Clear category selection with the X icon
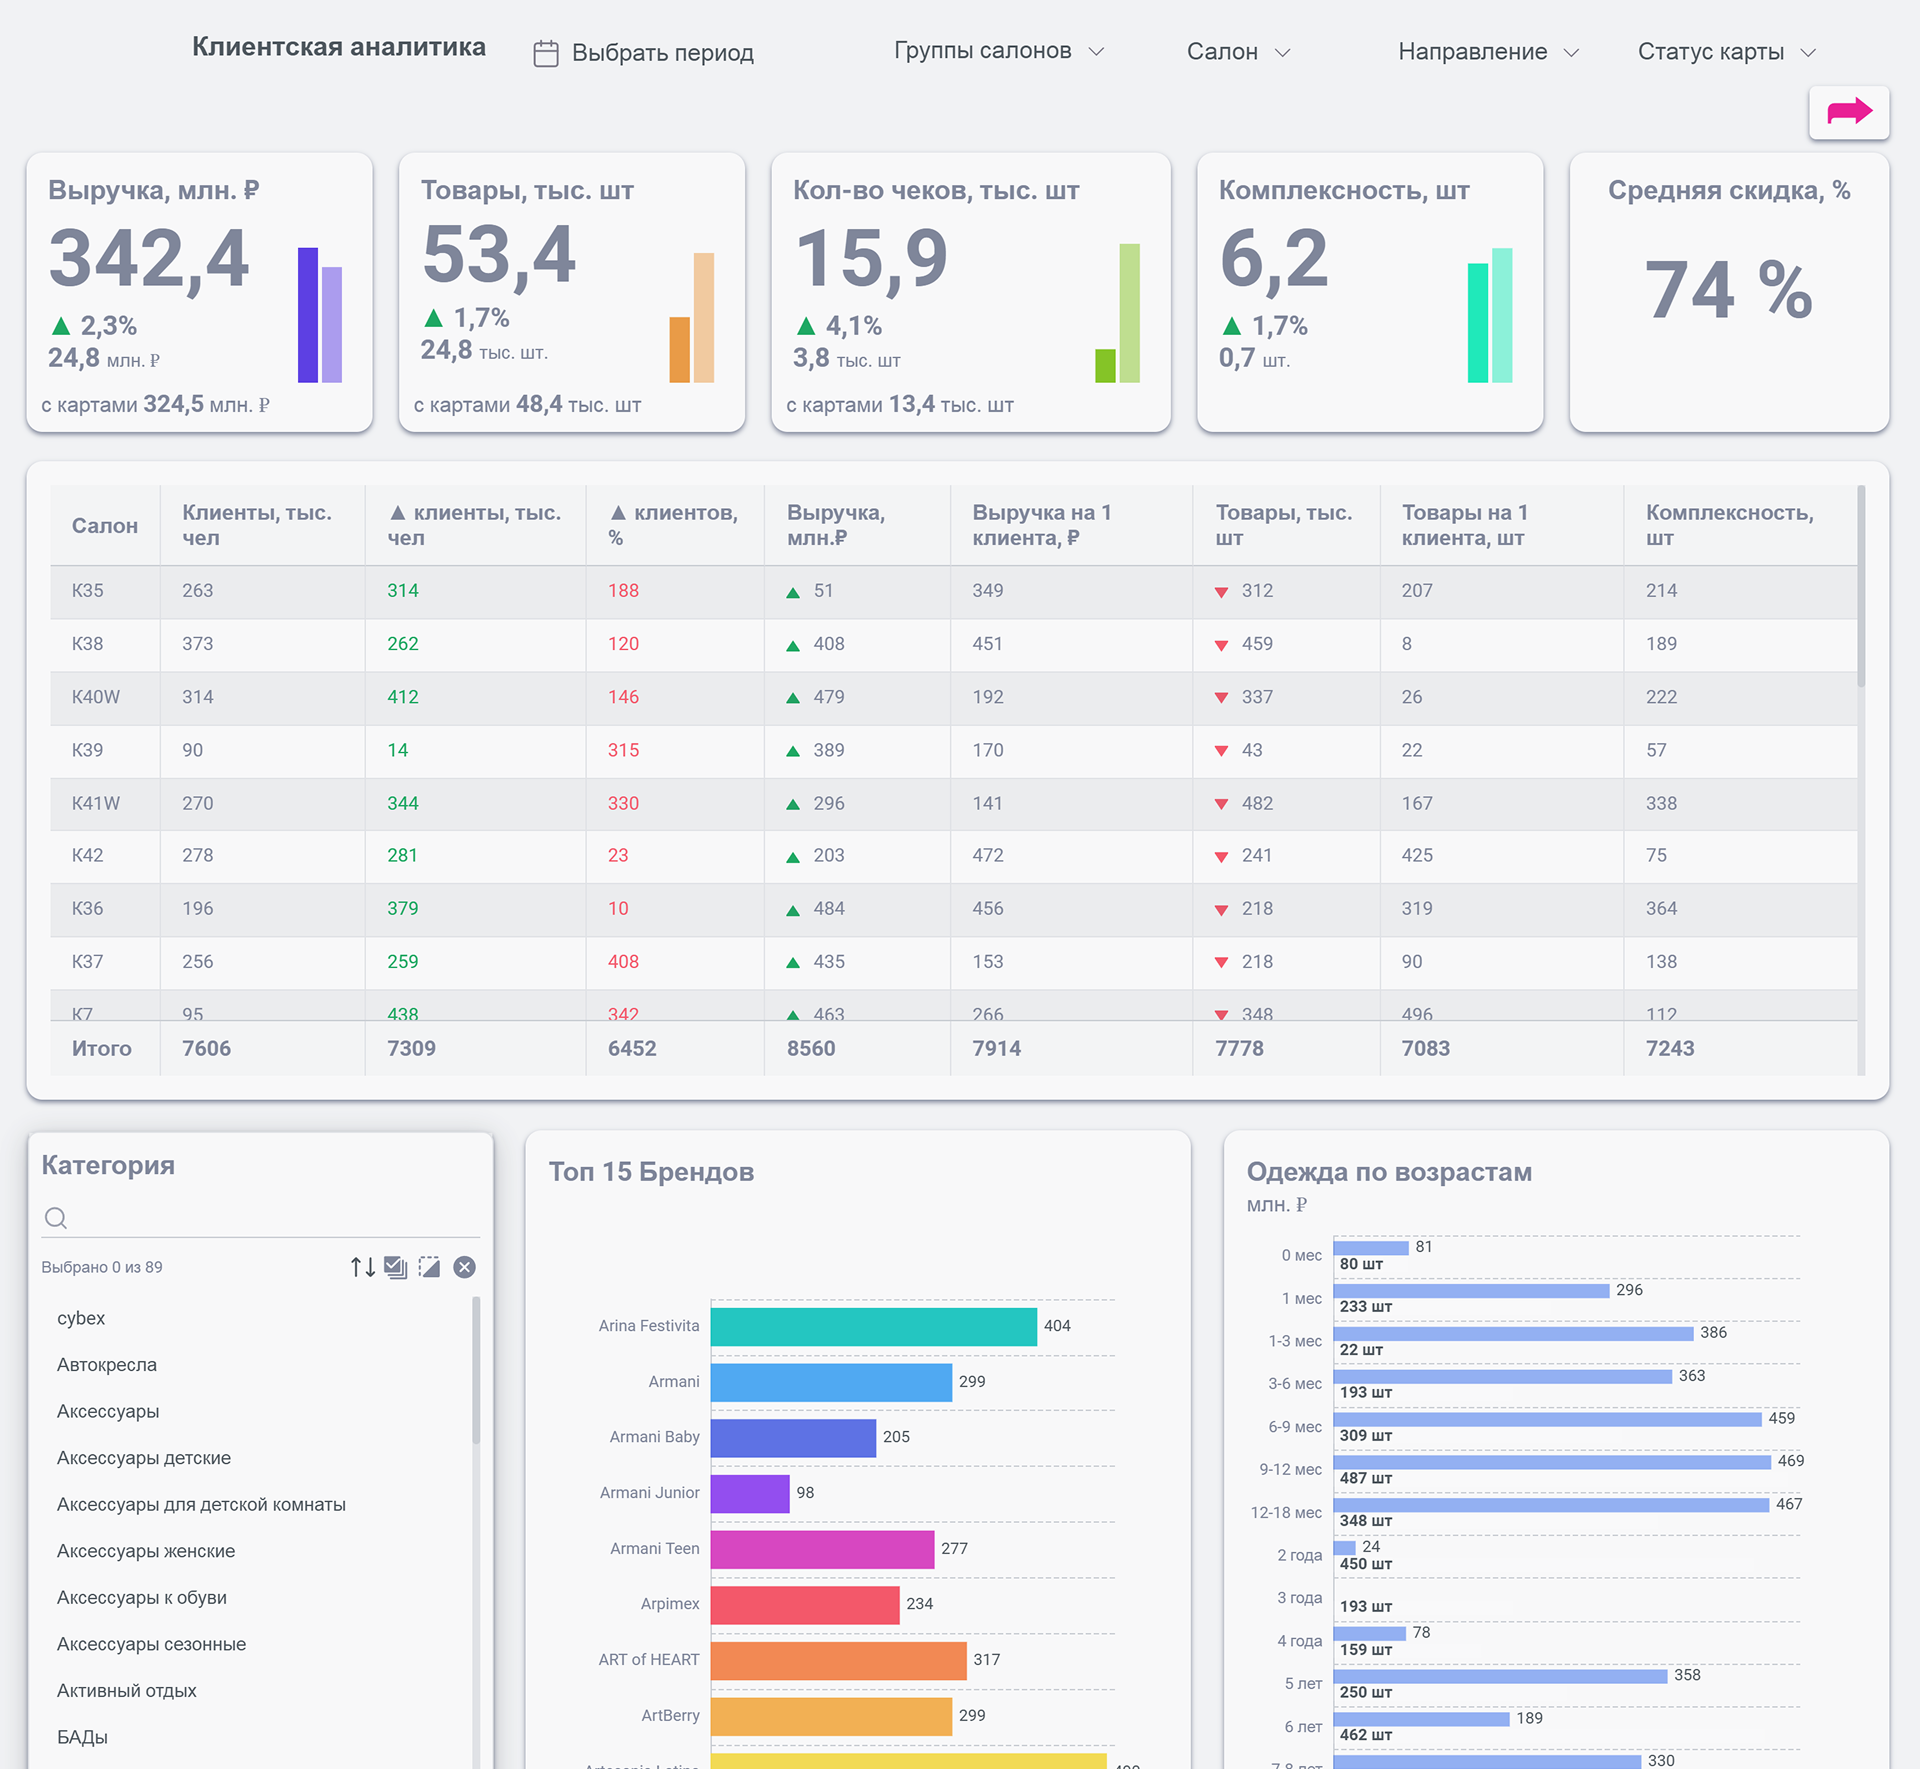This screenshot has width=1920, height=1769. 464,1267
